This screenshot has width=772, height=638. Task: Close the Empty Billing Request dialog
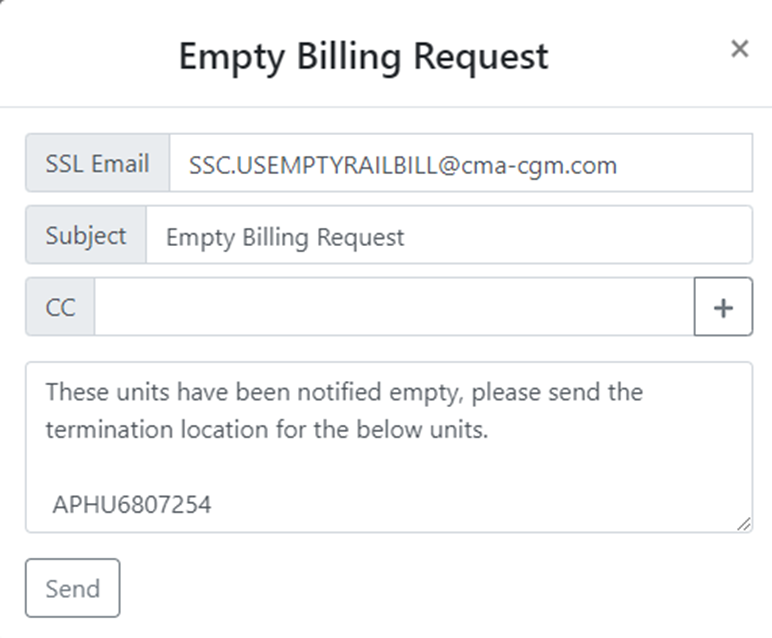[x=739, y=49]
